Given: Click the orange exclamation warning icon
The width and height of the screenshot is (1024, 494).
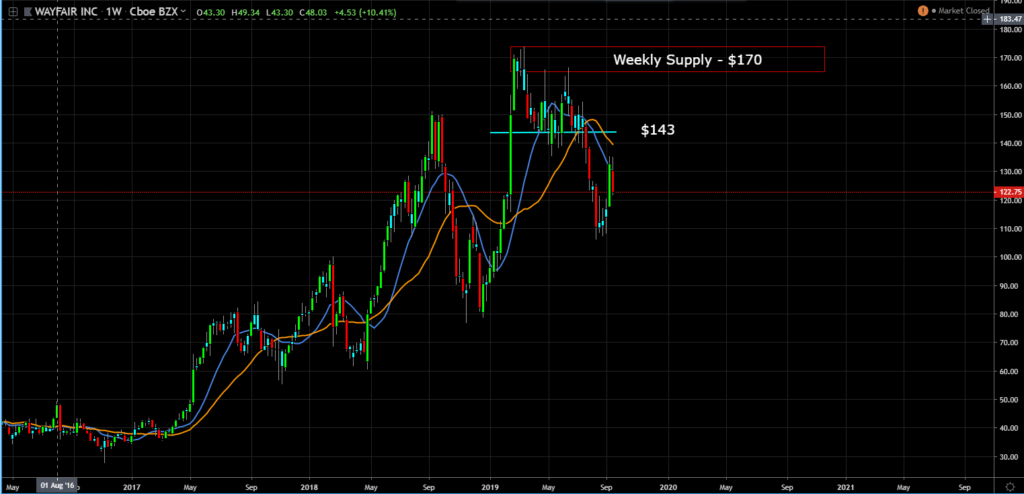Looking at the screenshot, I should [923, 10].
